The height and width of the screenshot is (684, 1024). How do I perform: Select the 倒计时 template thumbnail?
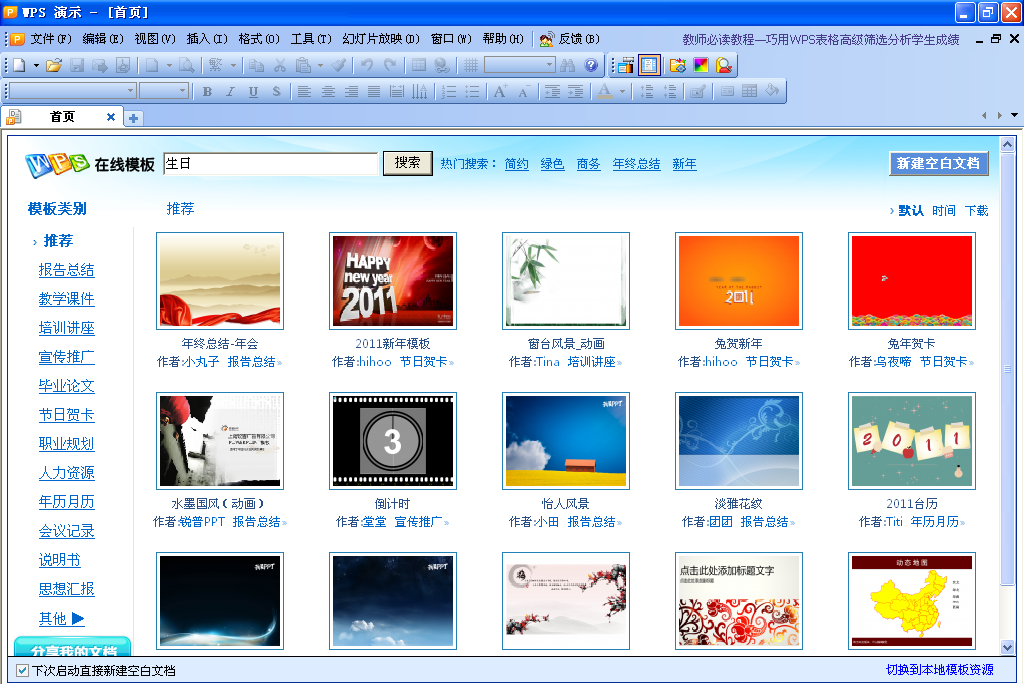(393, 441)
